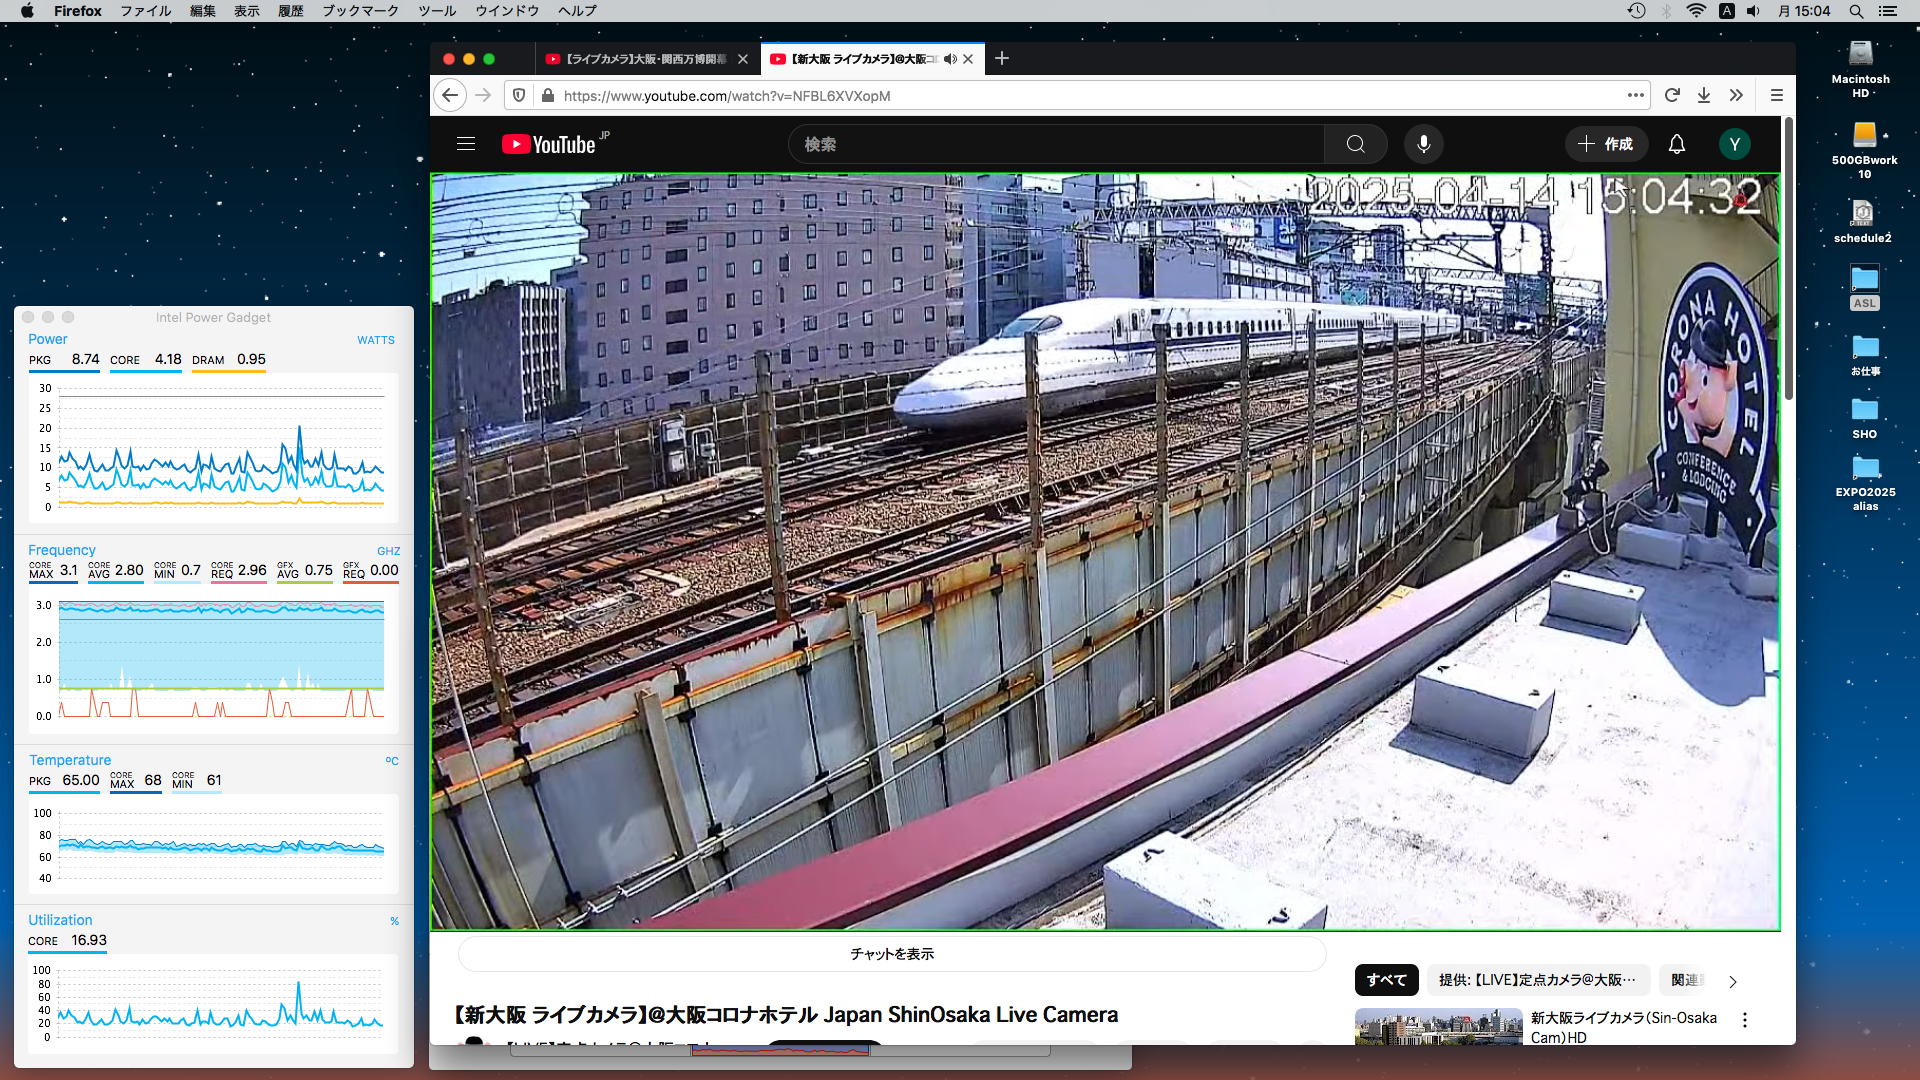The image size is (1920, 1080).
Task: Click the YouTube logo
Action: tap(549, 144)
